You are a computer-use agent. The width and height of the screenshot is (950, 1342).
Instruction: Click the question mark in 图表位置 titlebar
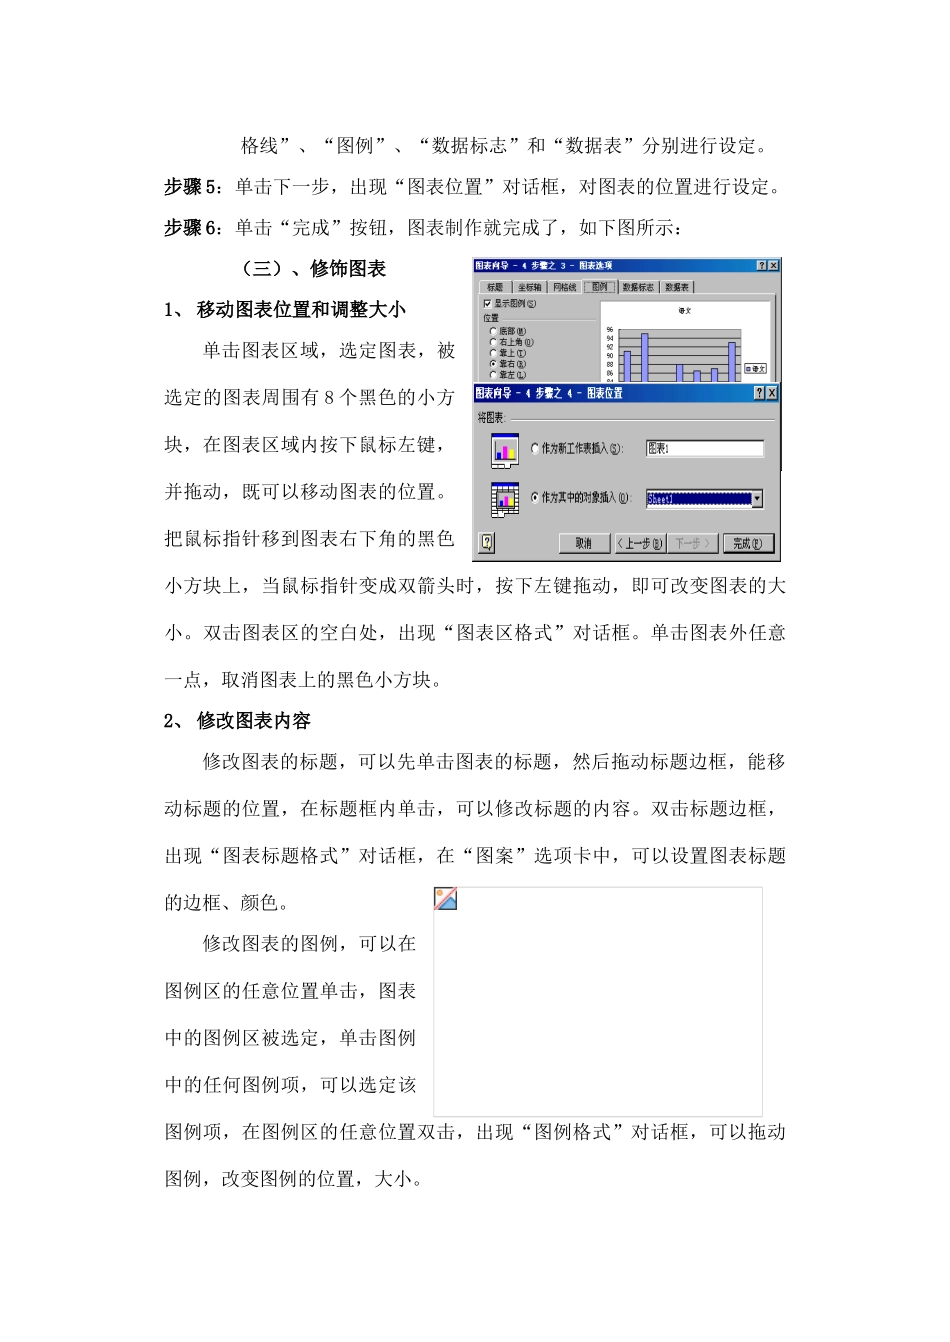(x=760, y=393)
